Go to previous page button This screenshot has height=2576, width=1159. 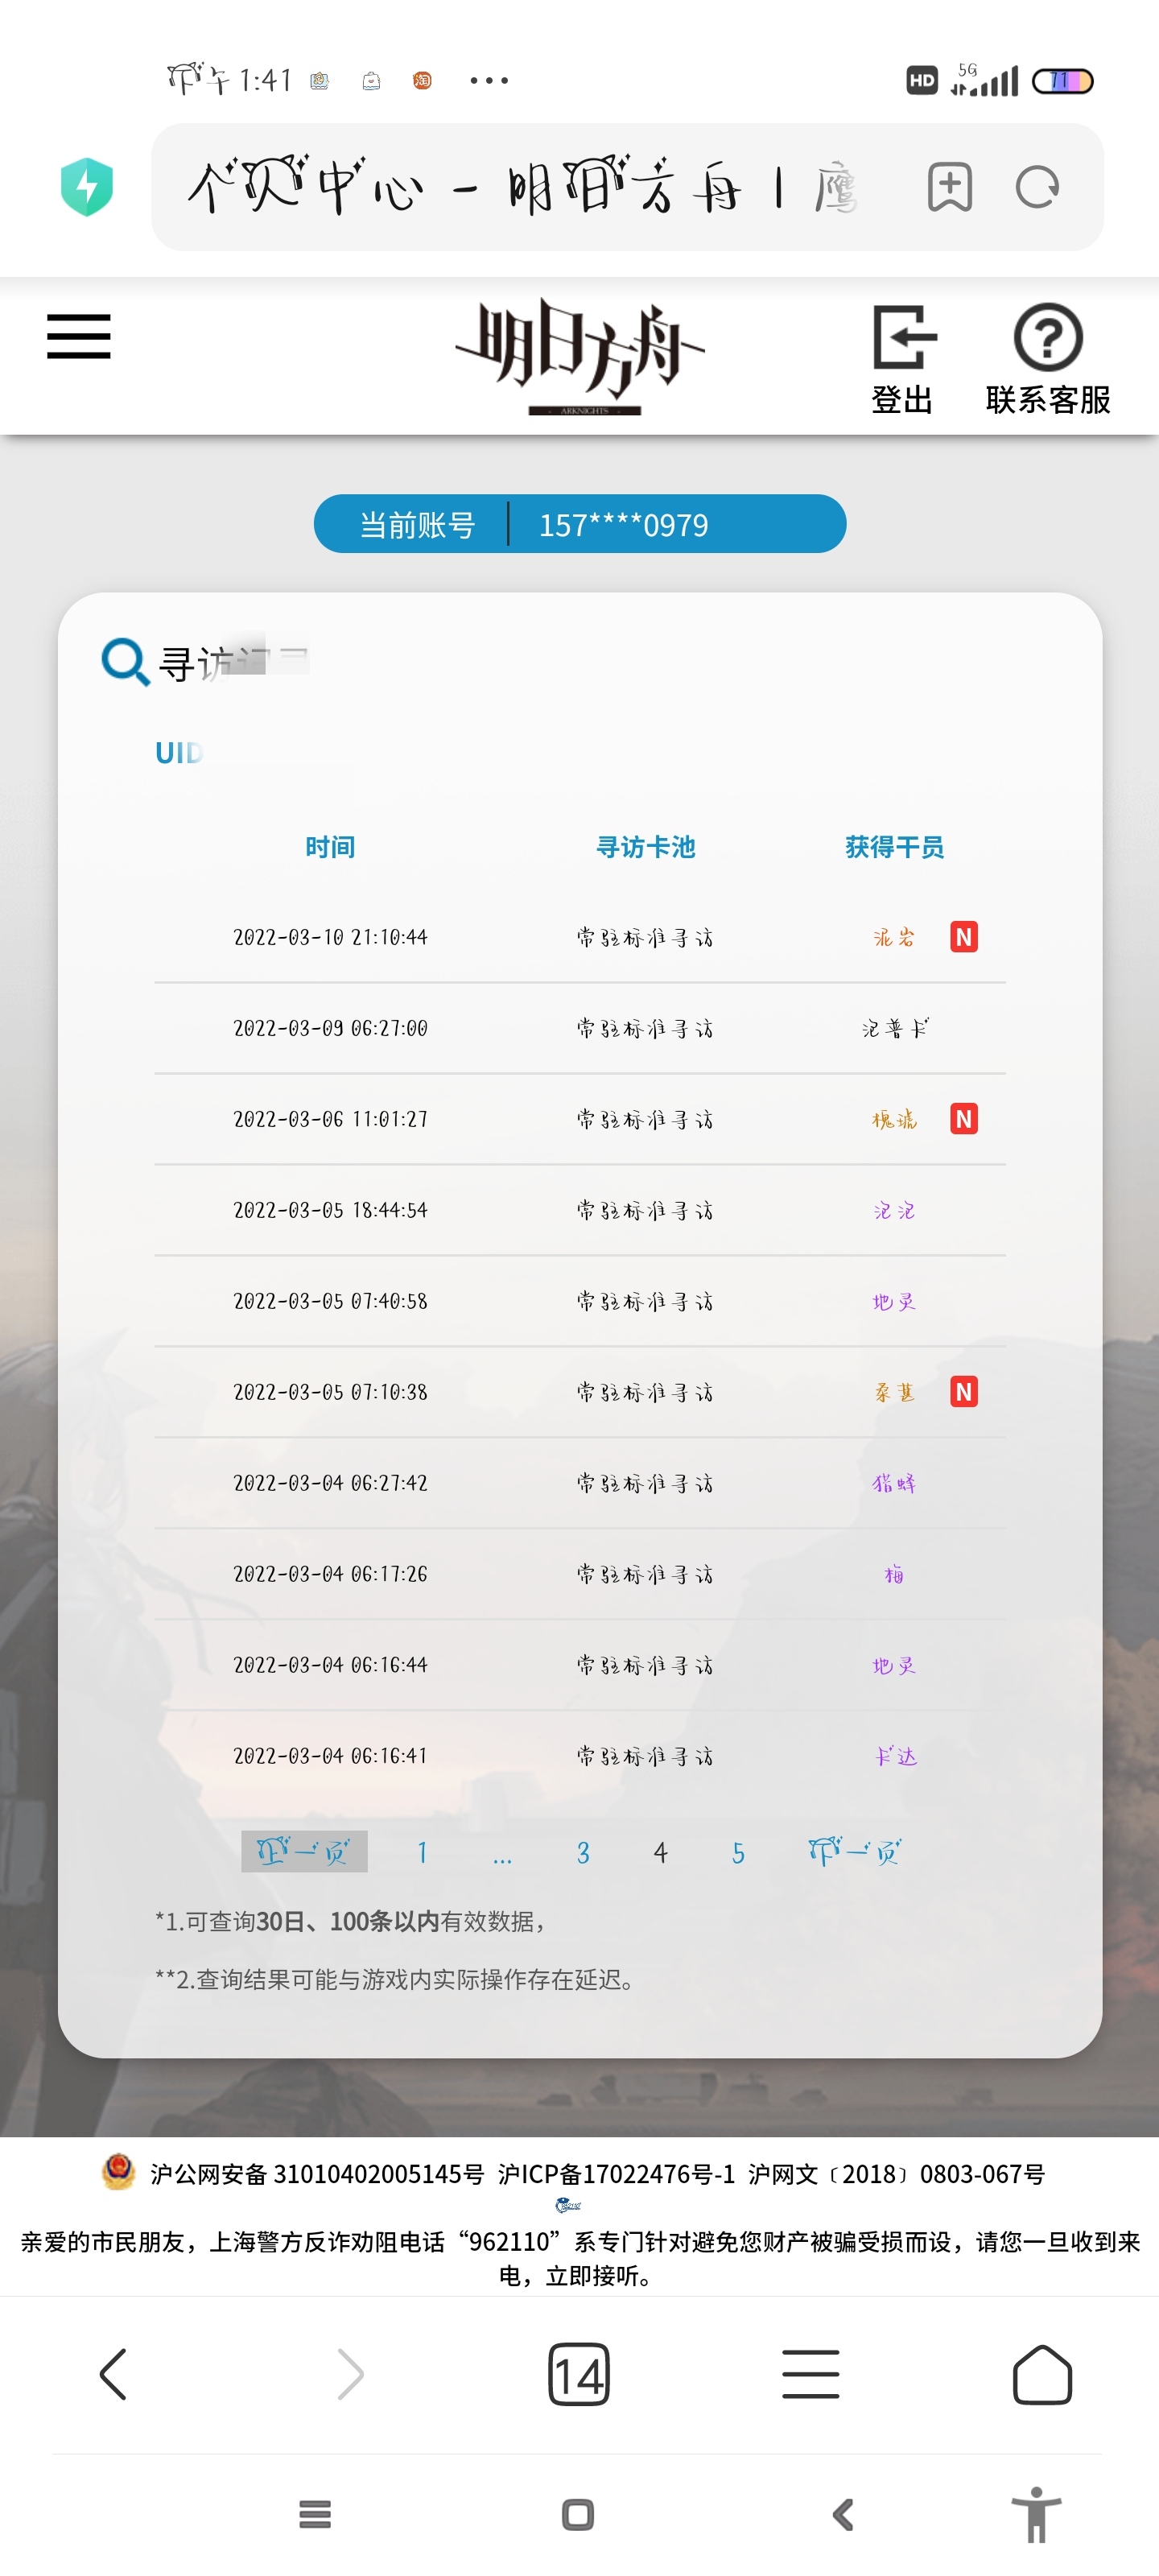[x=304, y=1852]
